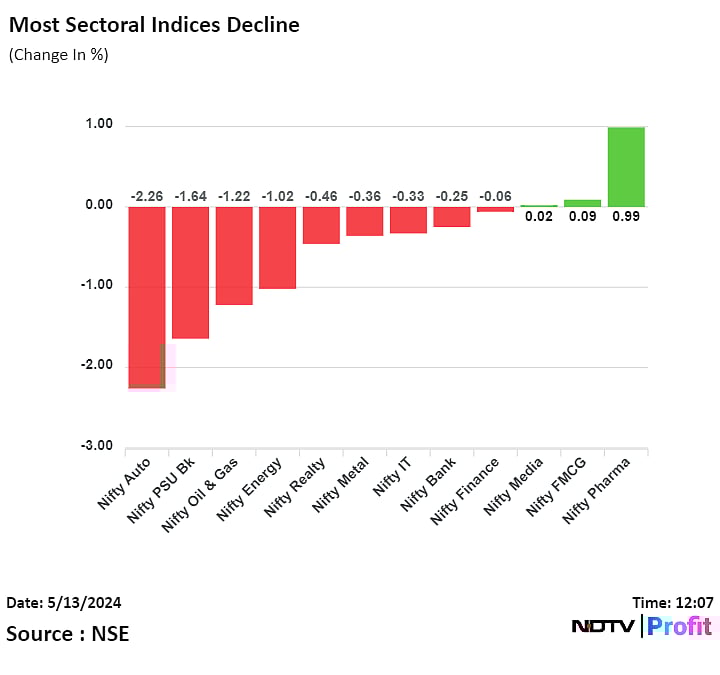Click the -2.26 value label
The height and width of the screenshot is (675, 720).
click(146, 196)
